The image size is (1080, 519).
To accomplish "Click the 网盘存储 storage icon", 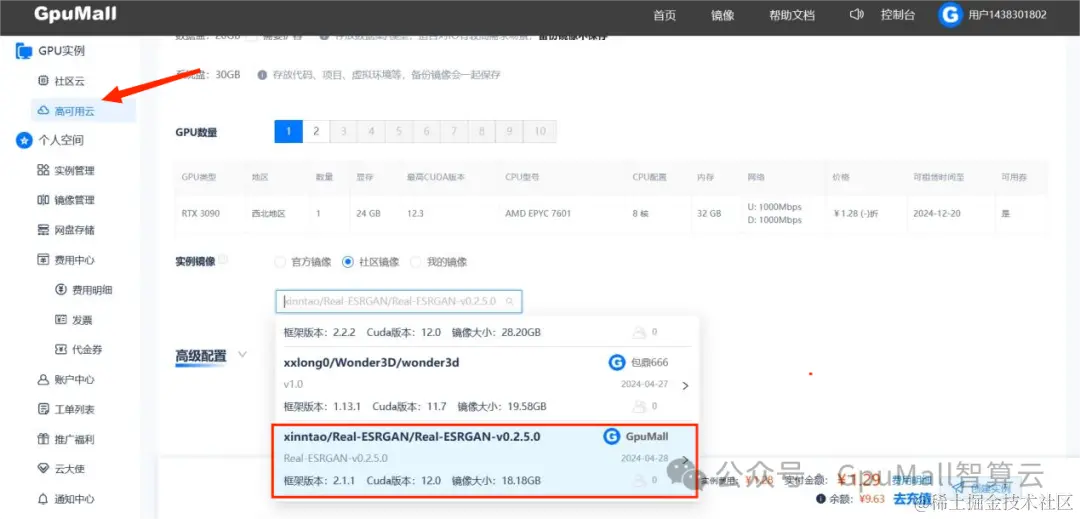I will coord(43,230).
